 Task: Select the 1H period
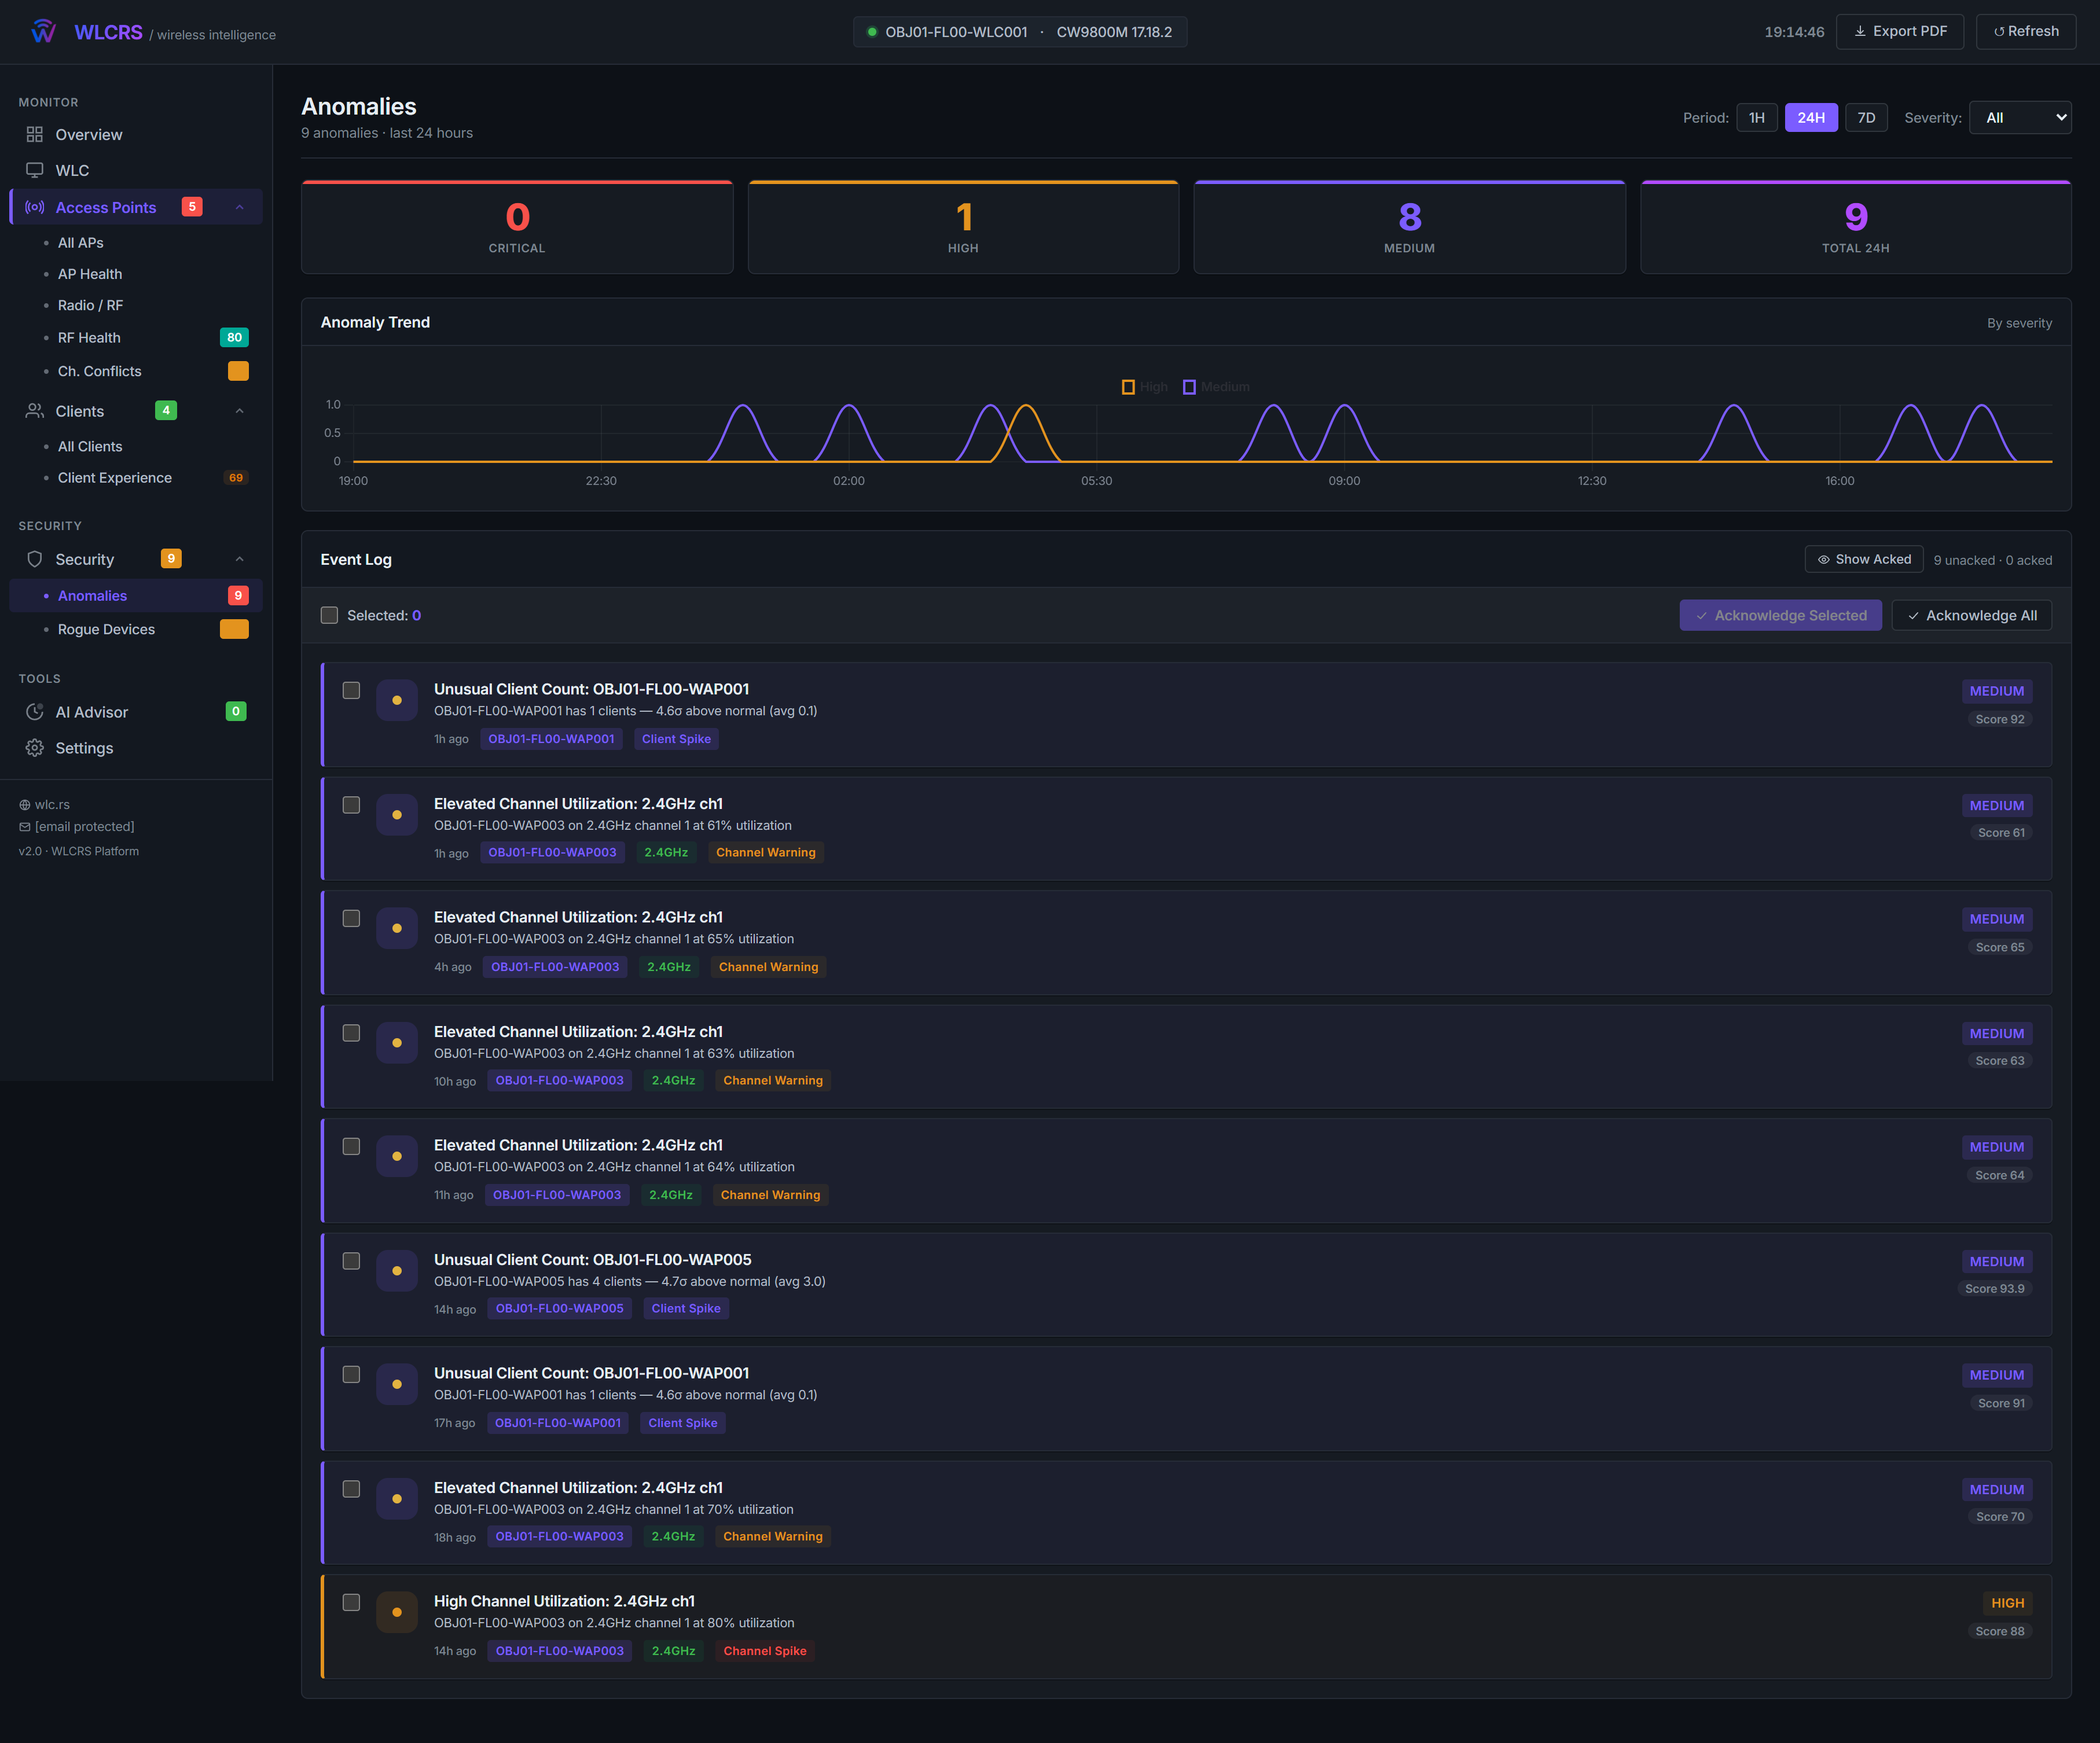[1757, 117]
